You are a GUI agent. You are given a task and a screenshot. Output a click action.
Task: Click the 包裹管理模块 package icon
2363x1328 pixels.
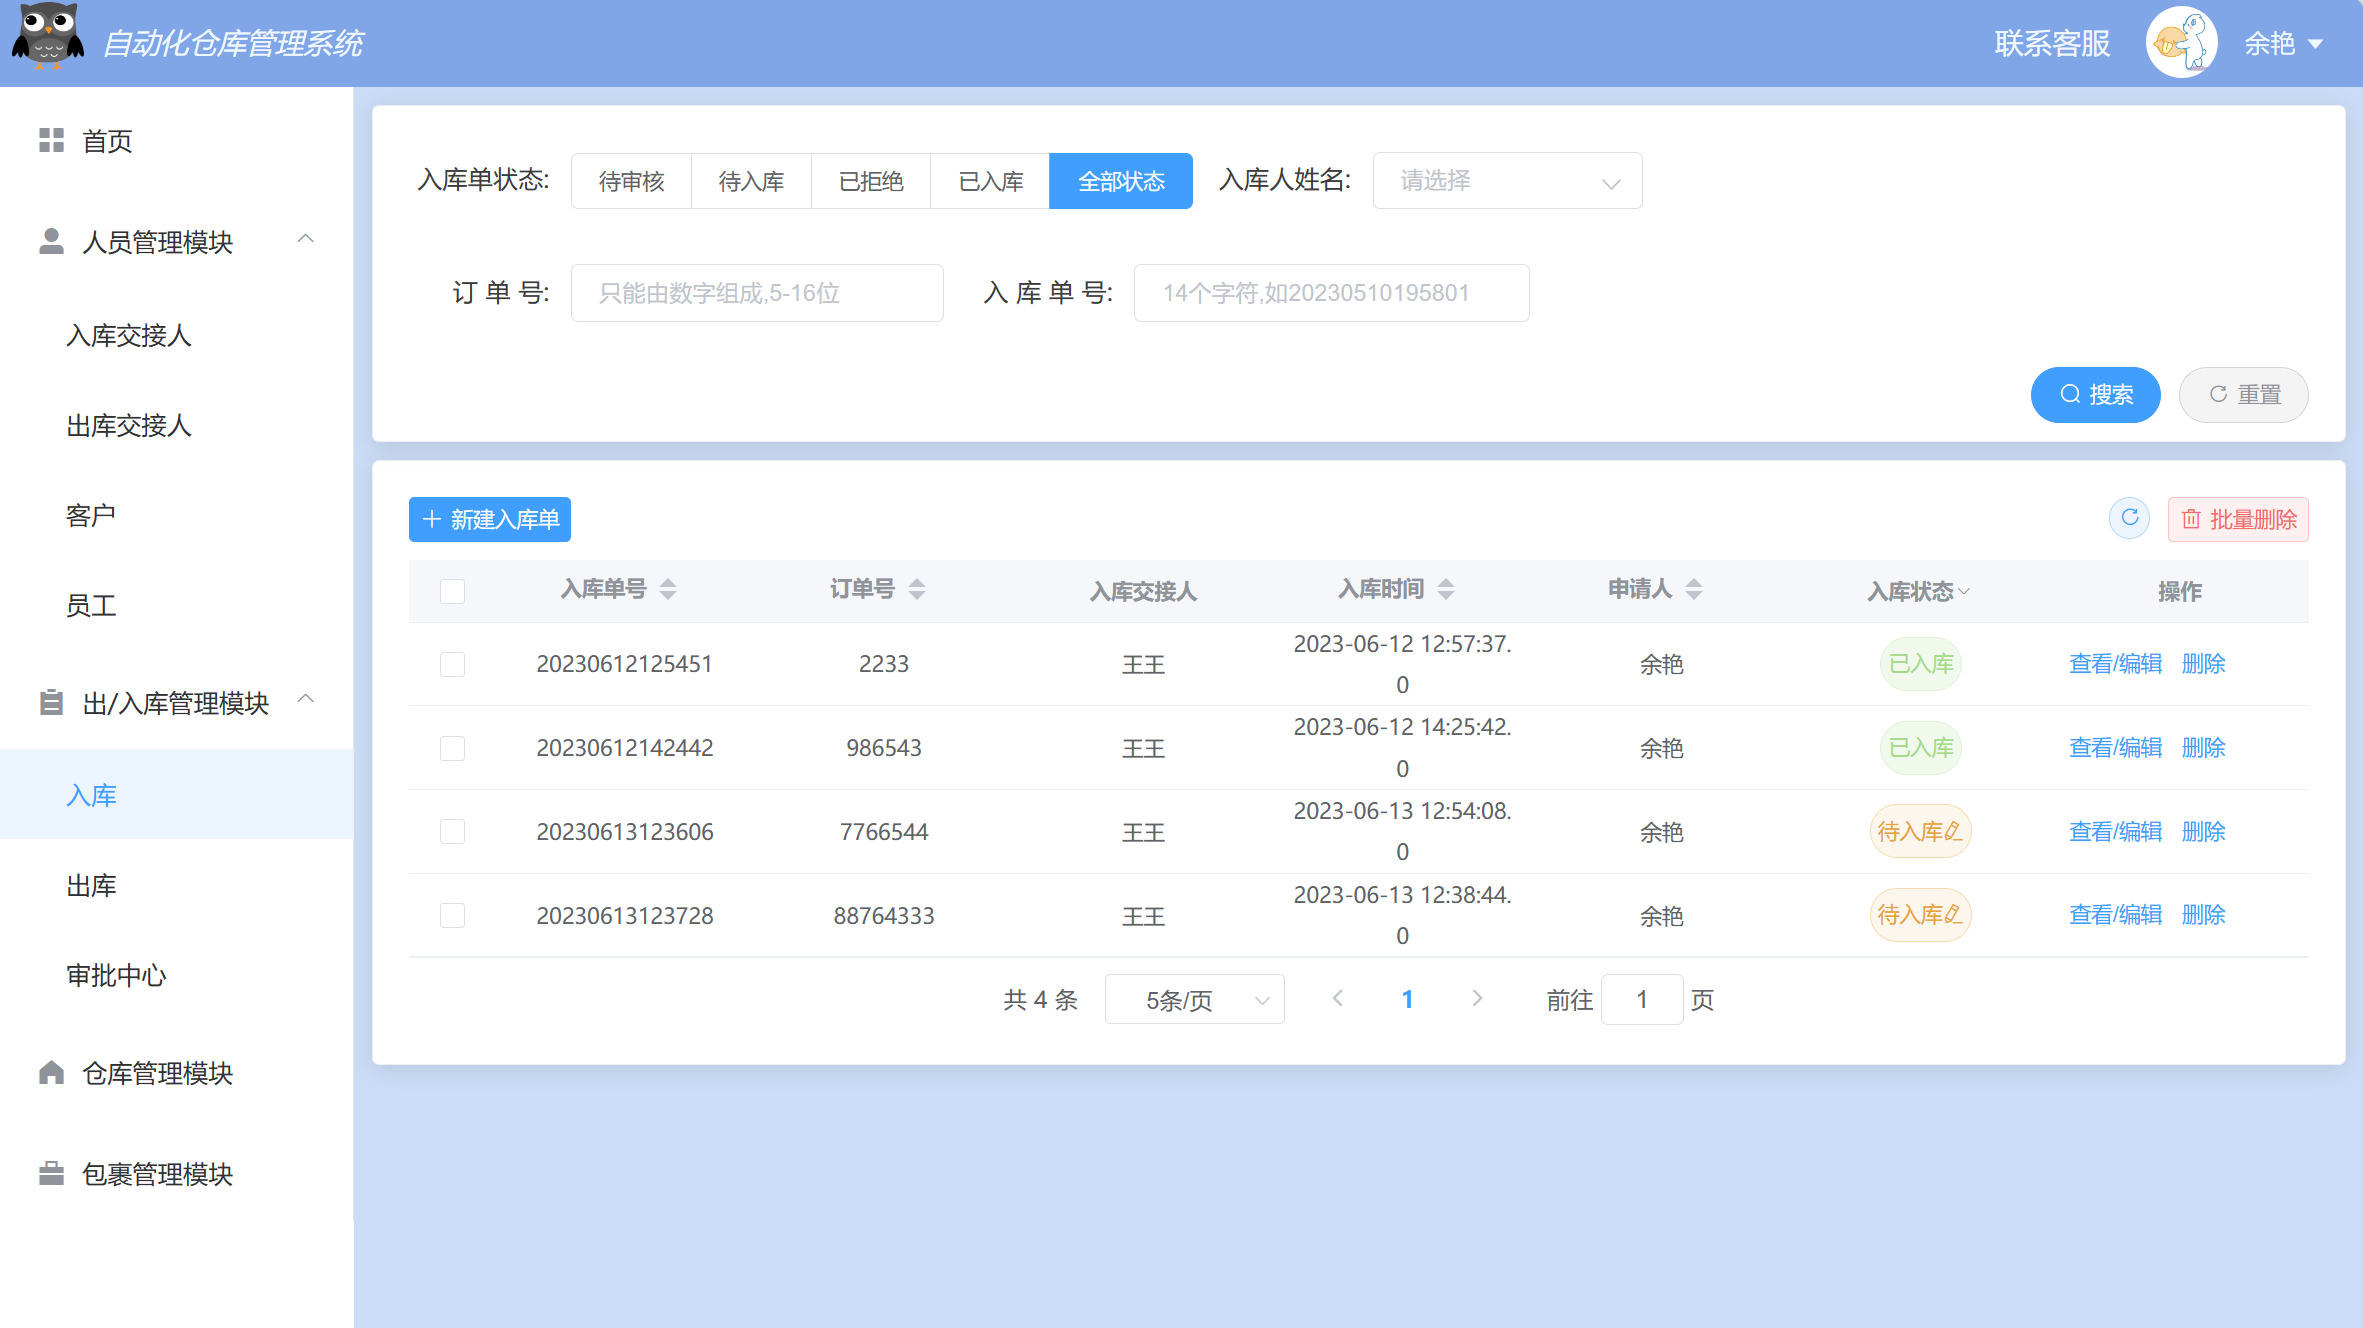pyautogui.click(x=52, y=1174)
